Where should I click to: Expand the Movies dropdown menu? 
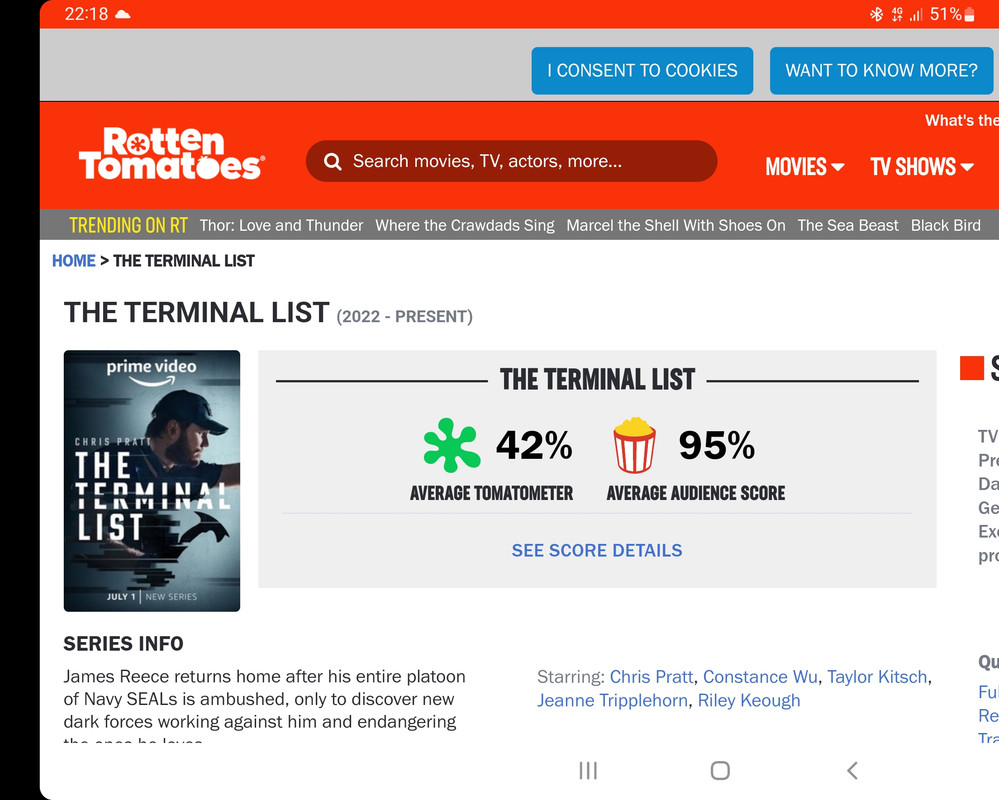point(804,166)
